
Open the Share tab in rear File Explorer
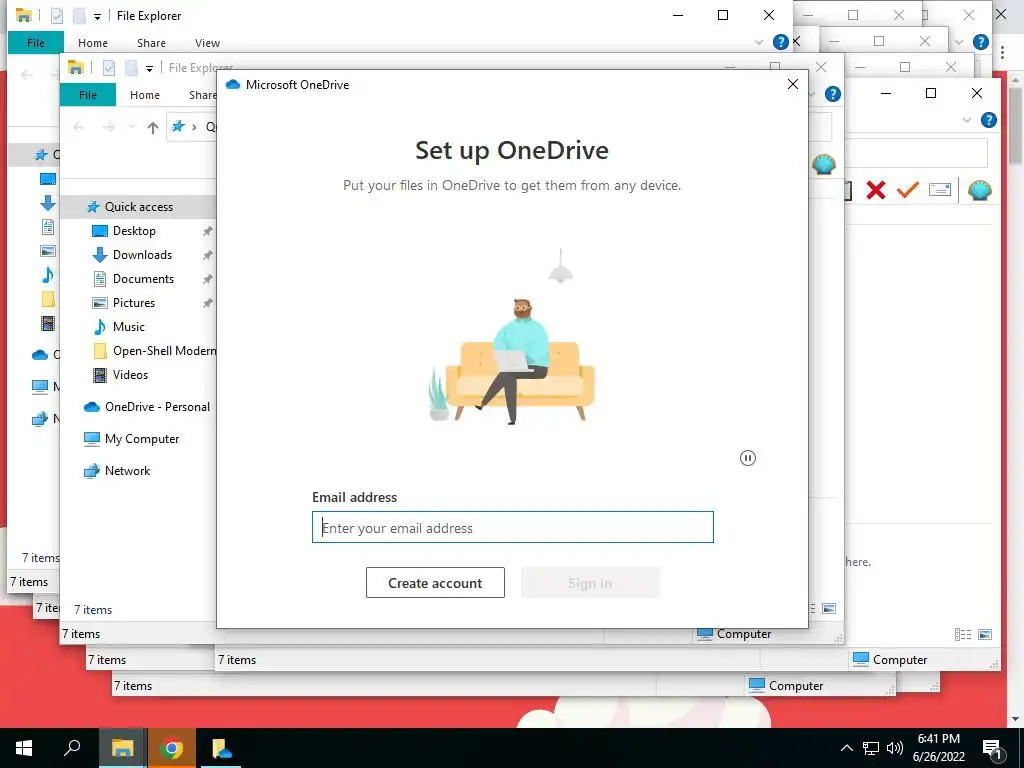(151, 43)
